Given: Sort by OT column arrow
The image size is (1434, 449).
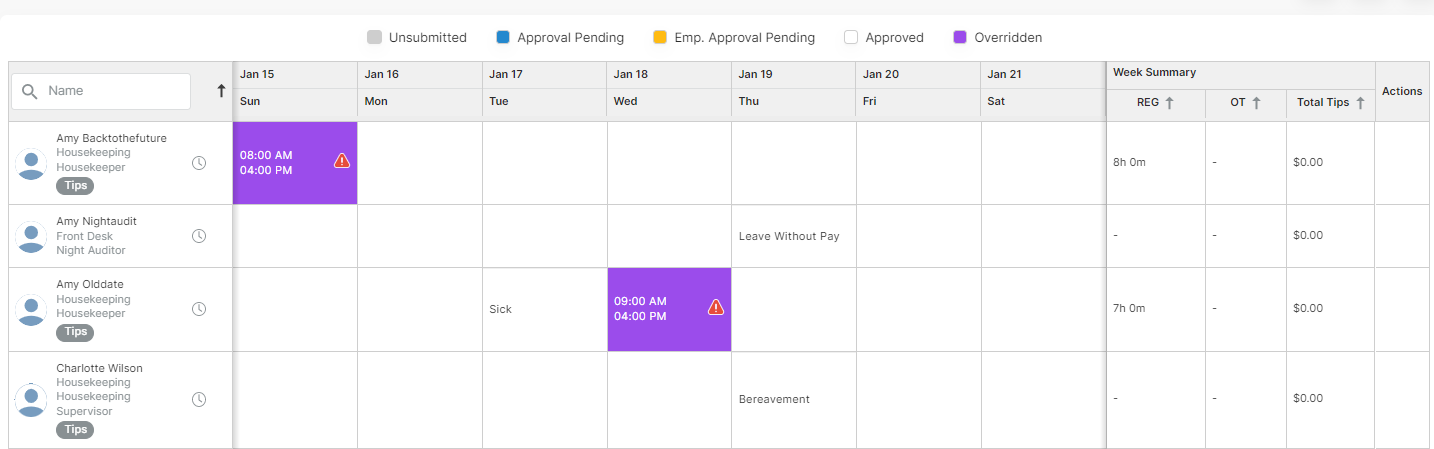Looking at the screenshot, I should (x=1256, y=102).
